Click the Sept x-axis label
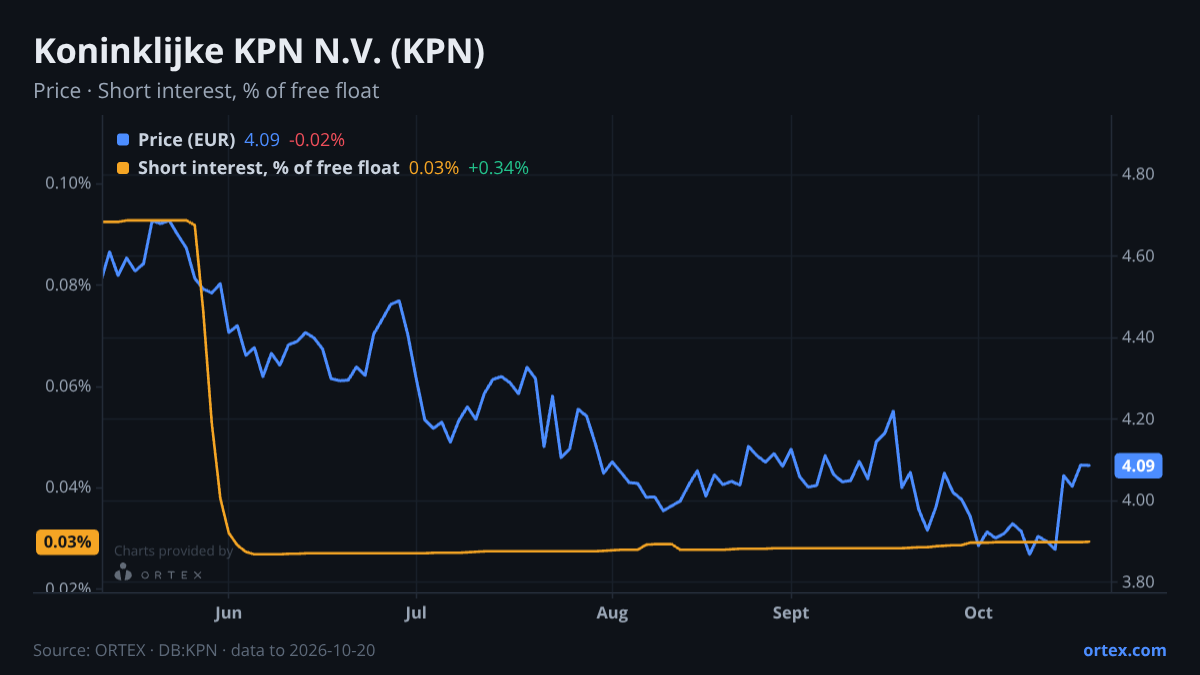This screenshot has width=1200, height=675. pyautogui.click(x=791, y=613)
